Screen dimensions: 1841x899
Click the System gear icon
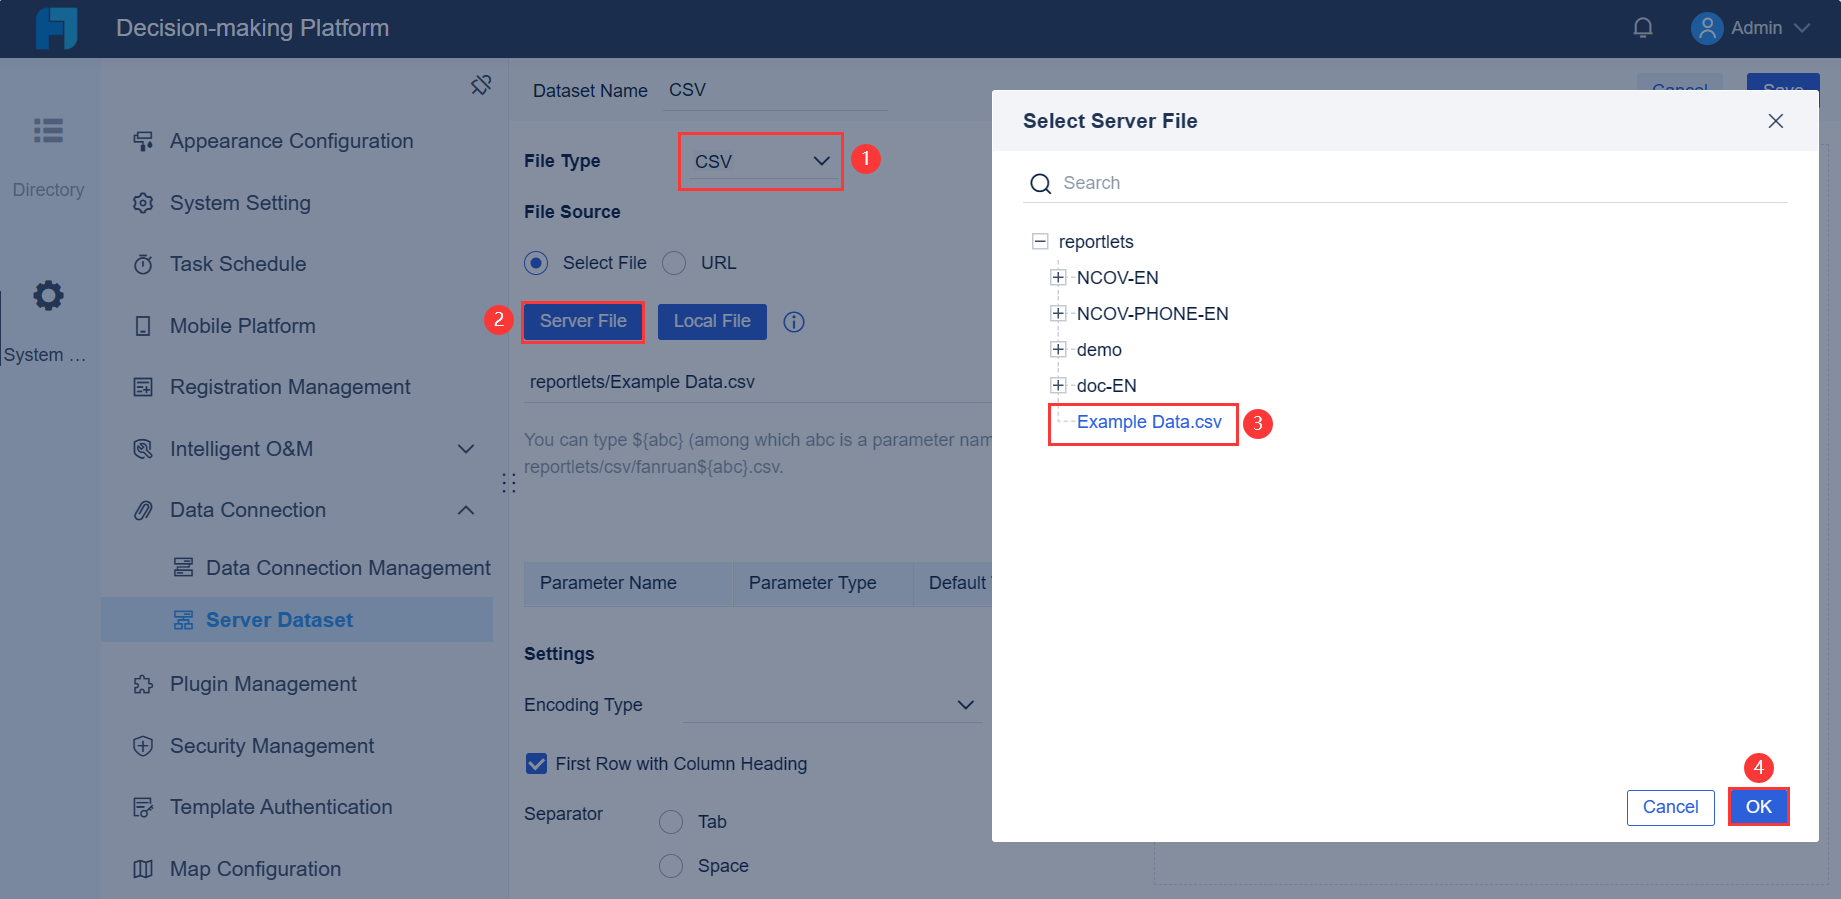(x=48, y=296)
